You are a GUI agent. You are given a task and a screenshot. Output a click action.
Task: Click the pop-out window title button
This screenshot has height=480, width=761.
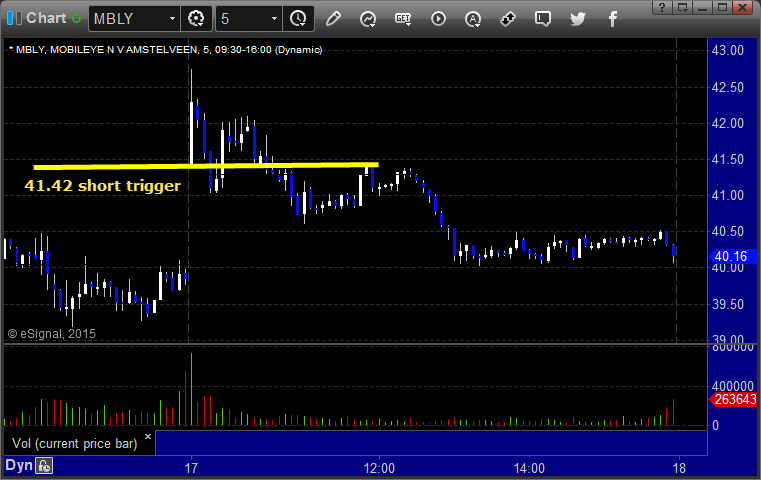pyautogui.click(x=683, y=7)
